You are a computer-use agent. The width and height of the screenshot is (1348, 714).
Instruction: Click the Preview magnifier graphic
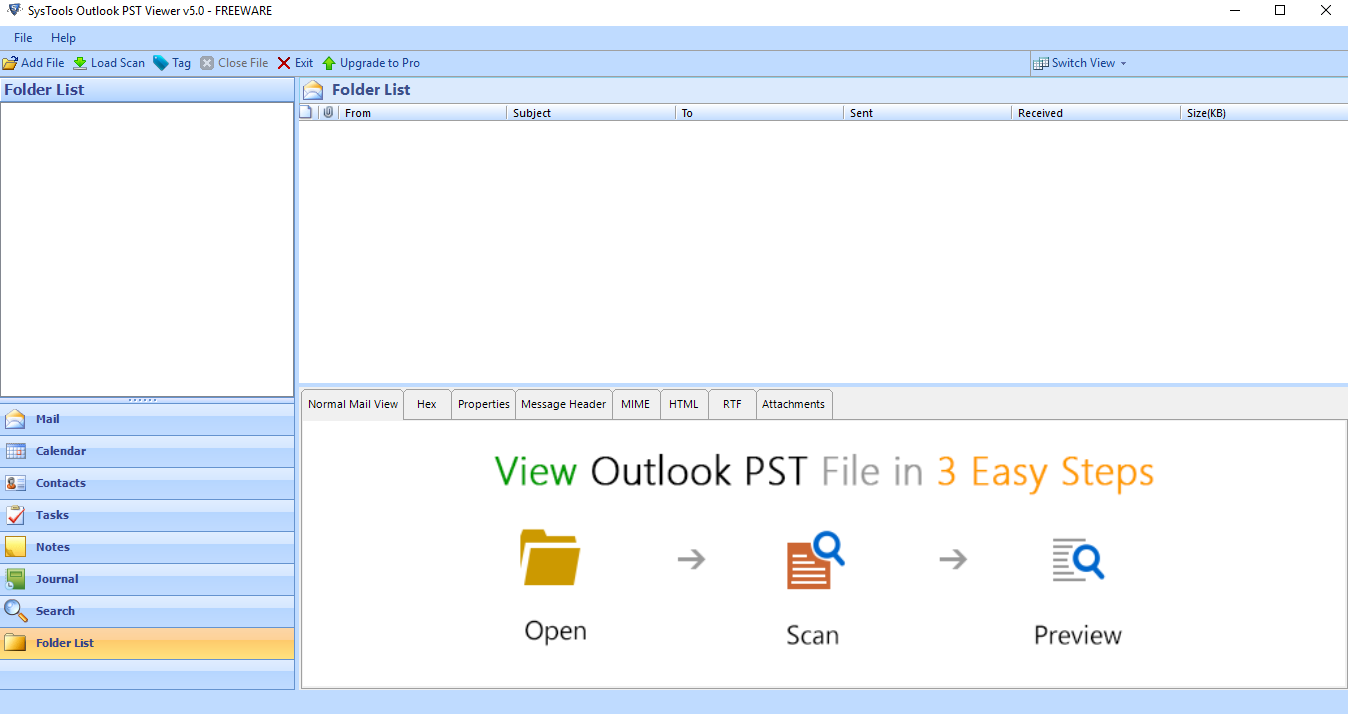tap(1078, 558)
